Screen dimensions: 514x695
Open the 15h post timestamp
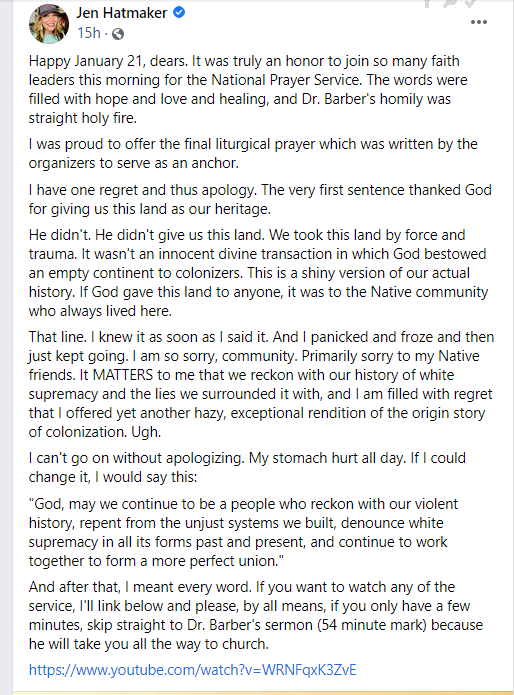(89, 33)
